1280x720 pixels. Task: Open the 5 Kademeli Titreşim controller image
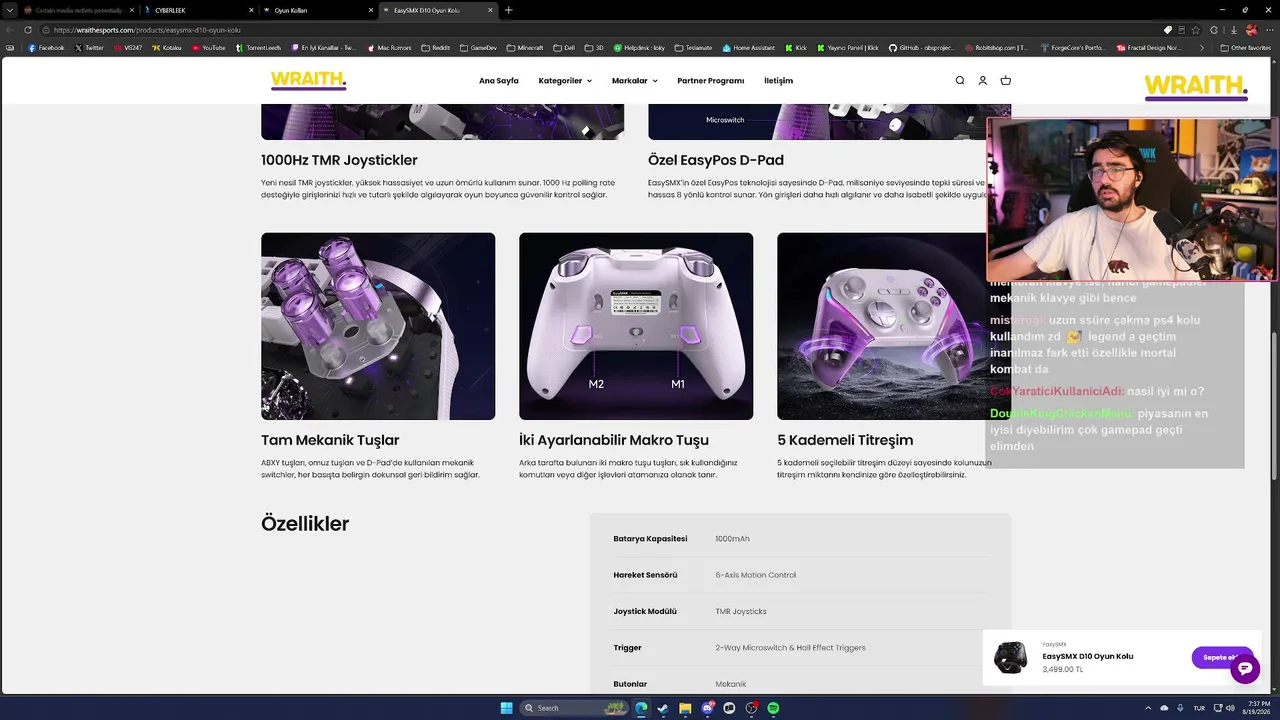[894, 326]
